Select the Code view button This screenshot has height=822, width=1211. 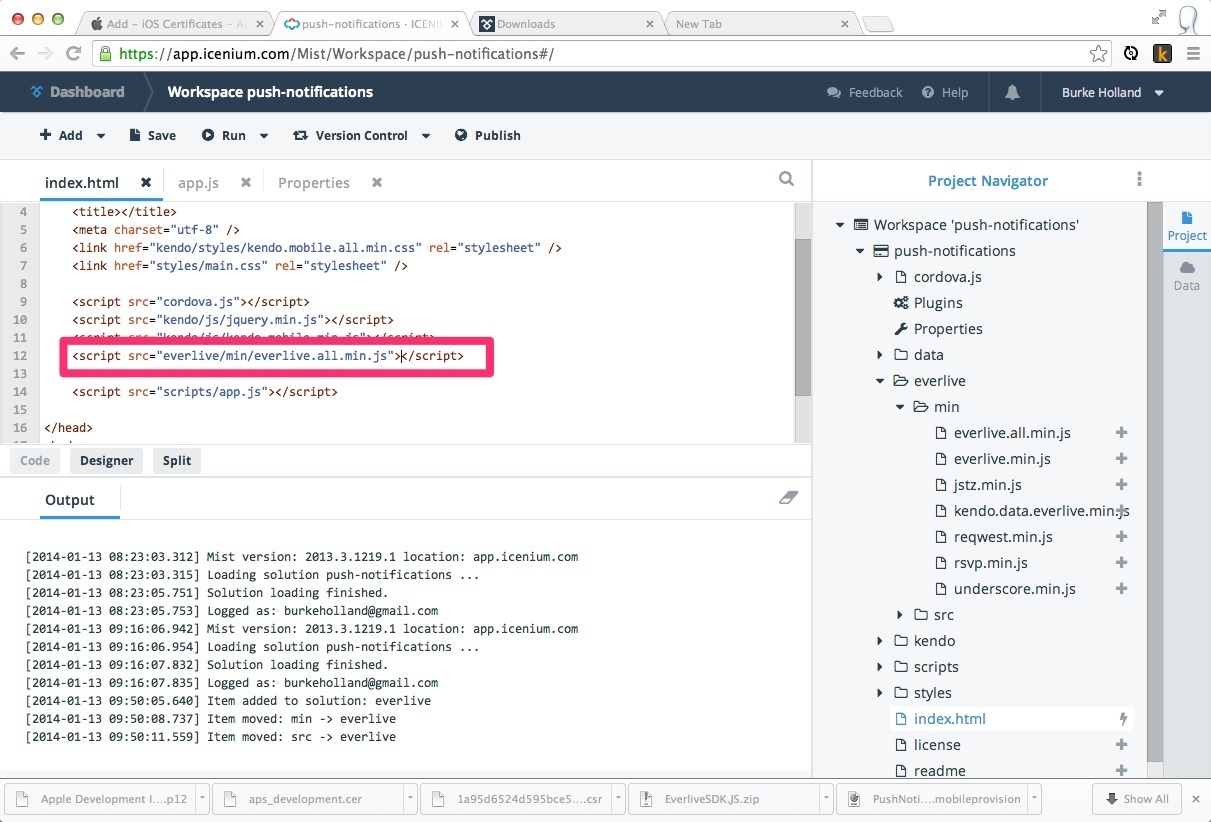pyautogui.click(x=35, y=460)
